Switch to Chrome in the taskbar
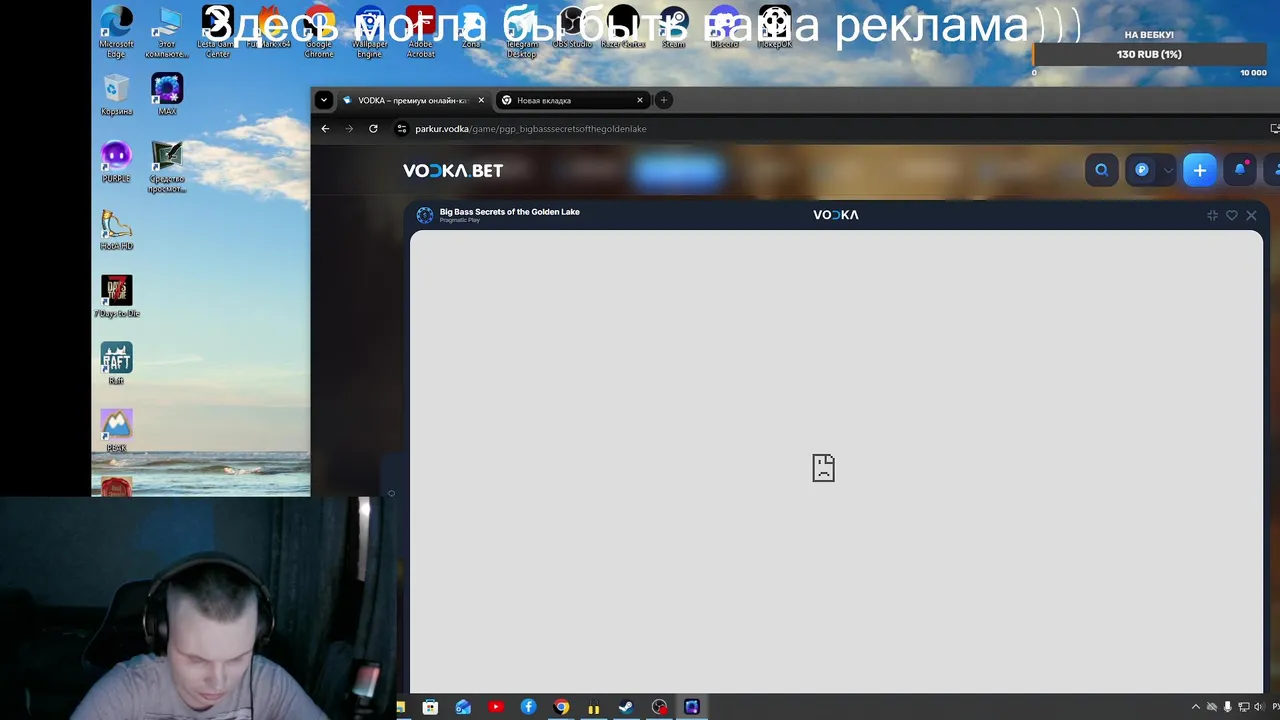 coord(561,707)
